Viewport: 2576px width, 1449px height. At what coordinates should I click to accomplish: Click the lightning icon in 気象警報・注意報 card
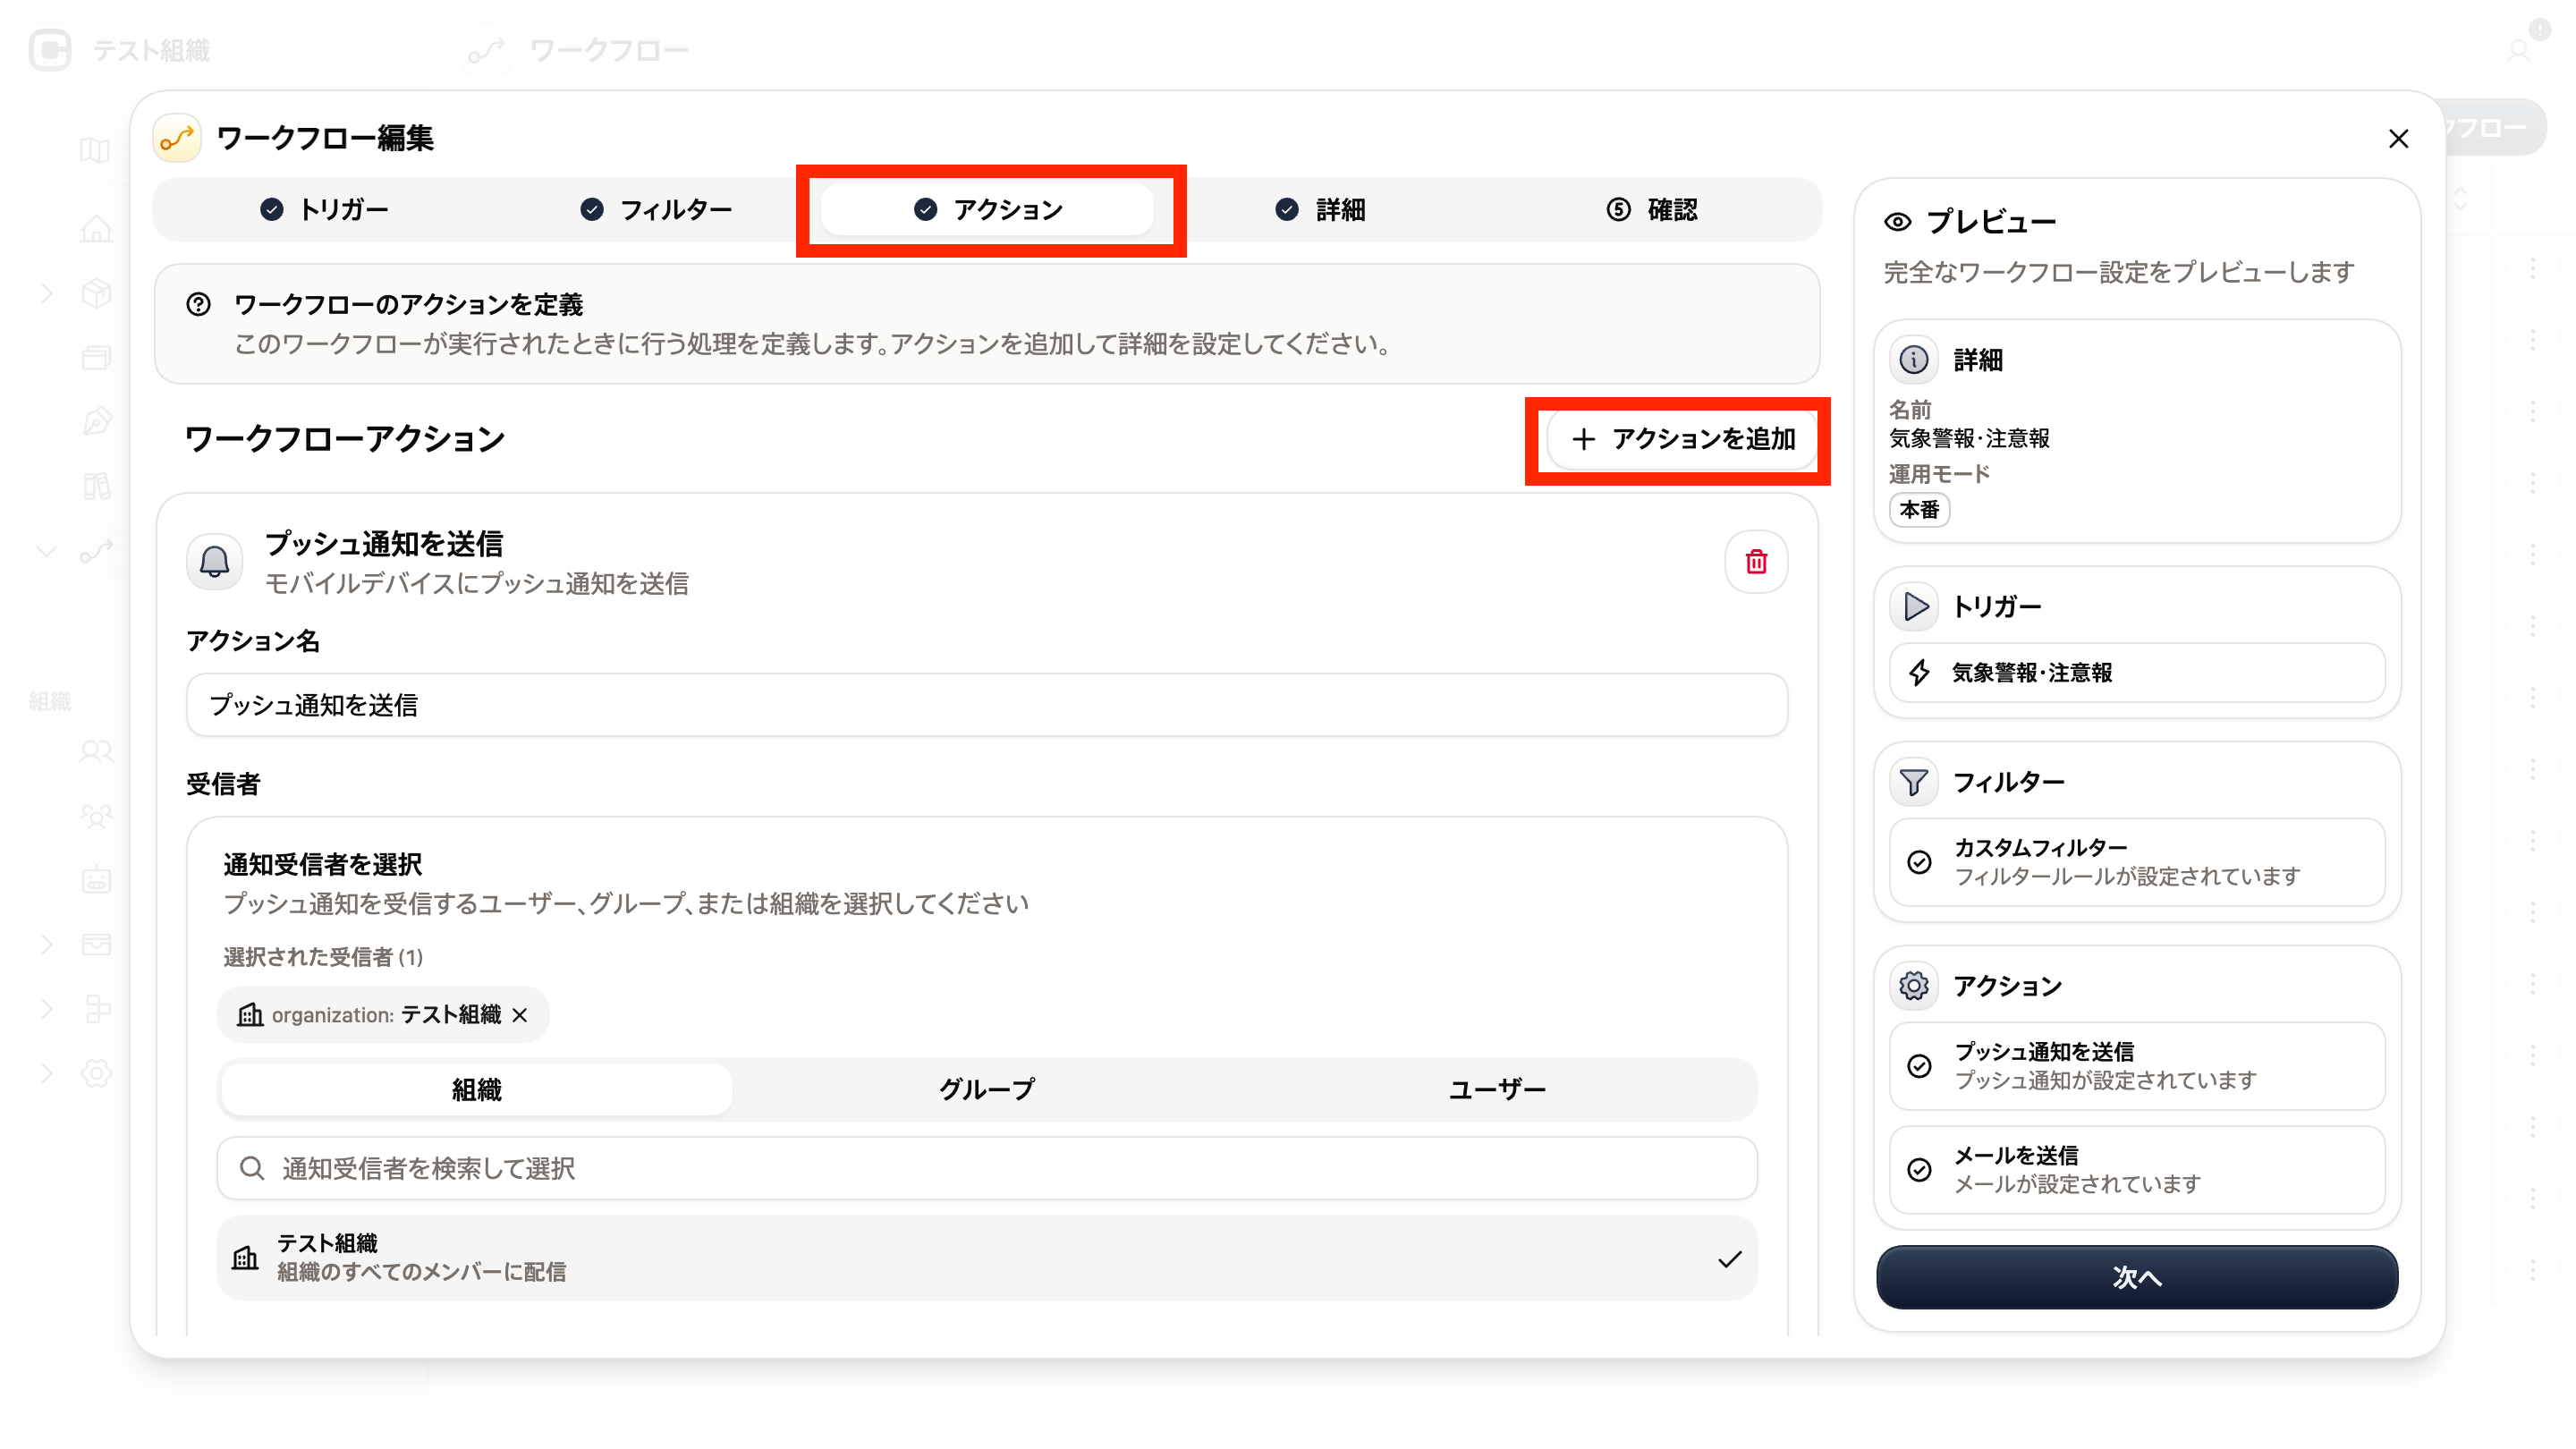click(x=1919, y=673)
